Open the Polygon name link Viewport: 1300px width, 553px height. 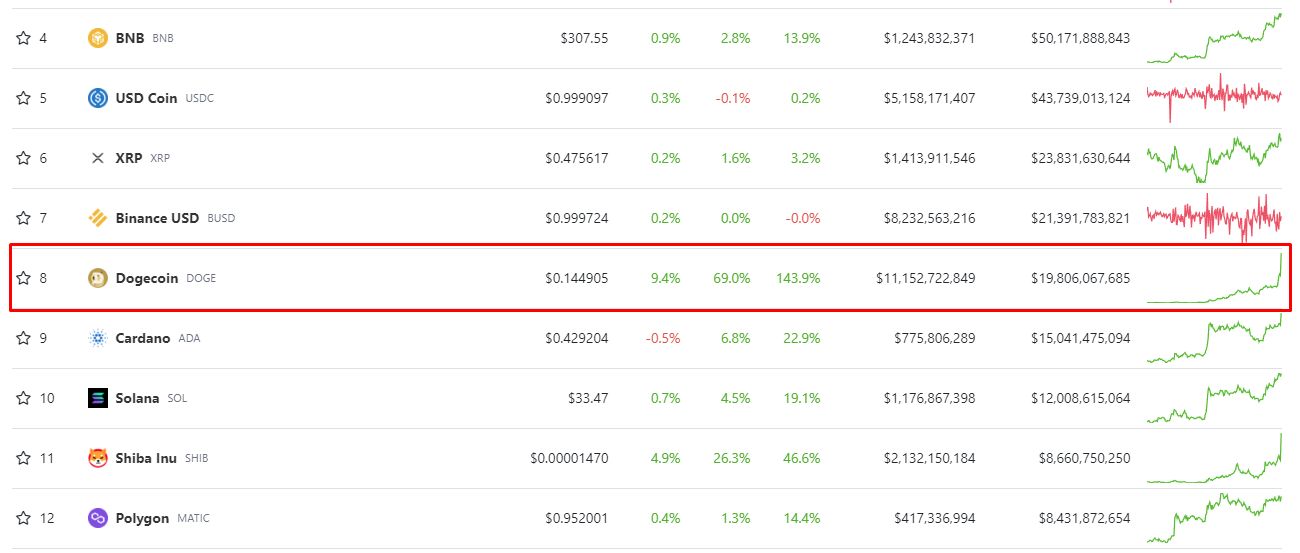(x=143, y=518)
